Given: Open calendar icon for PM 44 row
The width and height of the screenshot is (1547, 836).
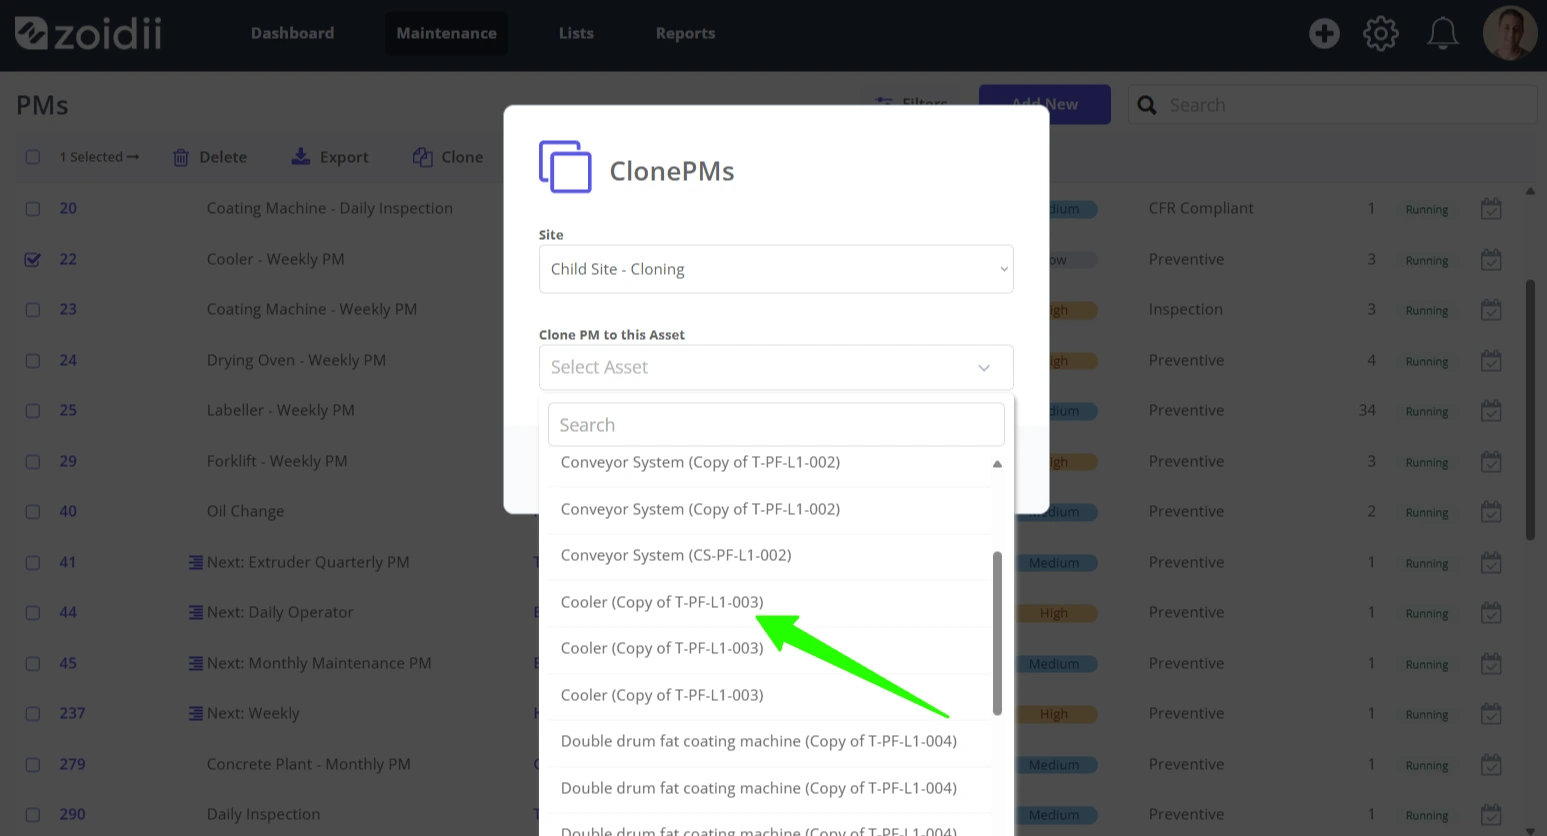Looking at the screenshot, I should tap(1491, 613).
